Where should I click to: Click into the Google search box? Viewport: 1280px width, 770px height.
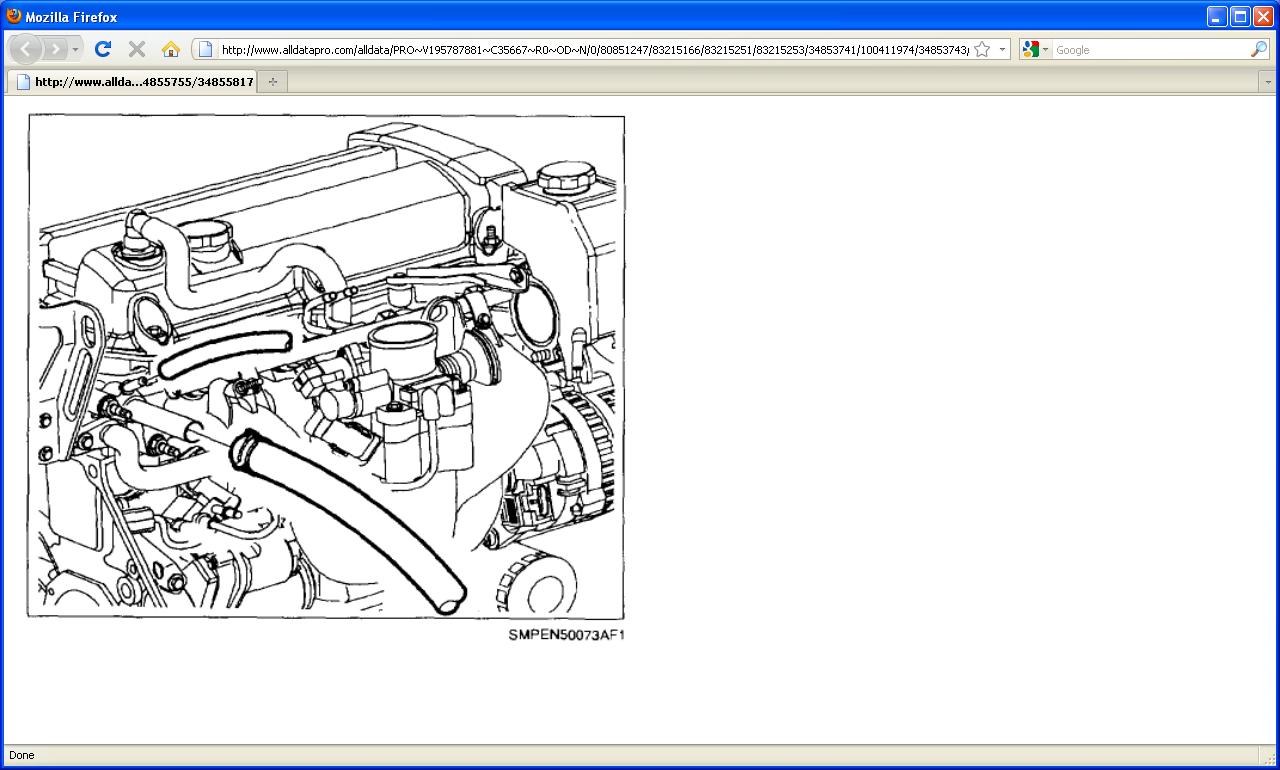(1150, 49)
